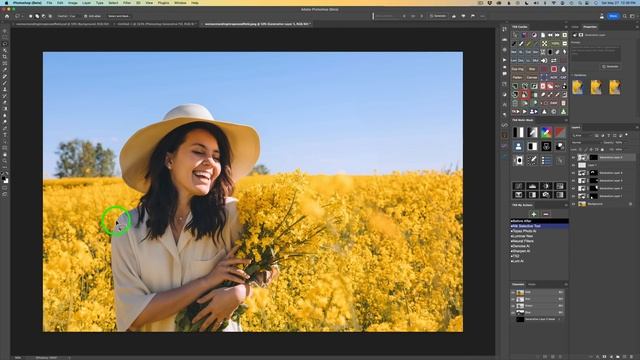Select the Type tool in the left toolbar

5,135
